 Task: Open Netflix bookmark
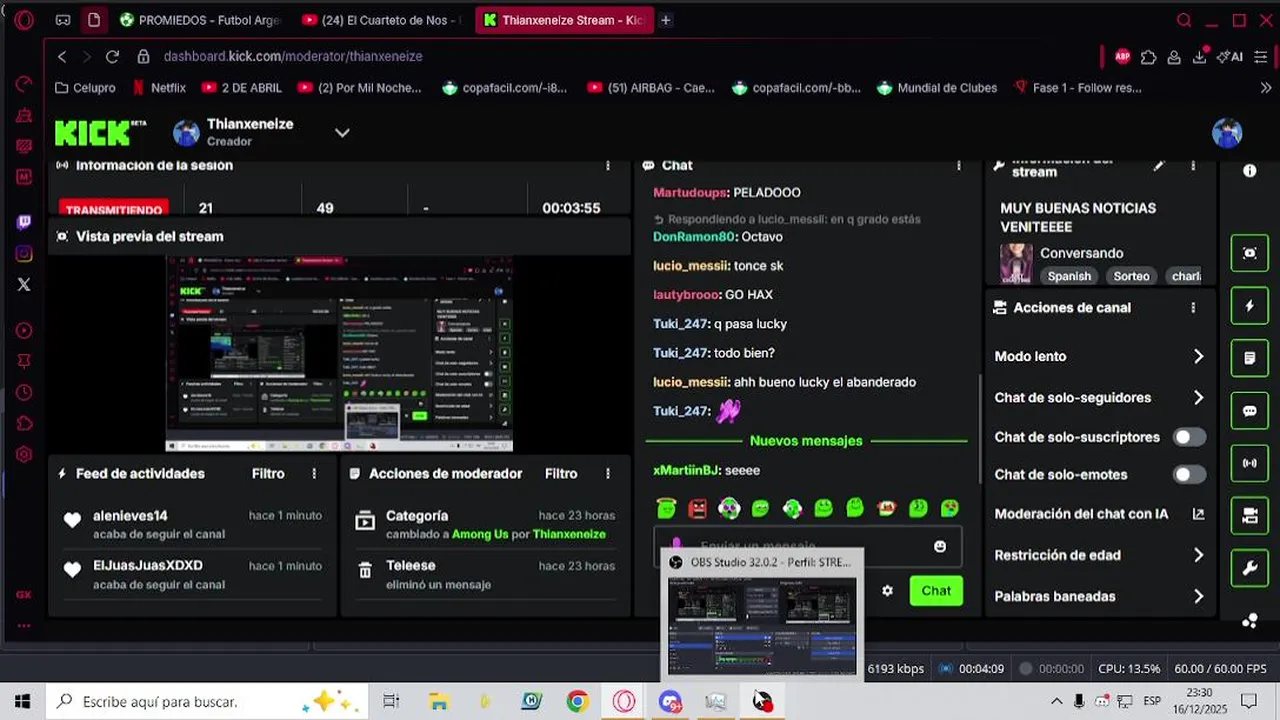pyautogui.click(x=160, y=88)
